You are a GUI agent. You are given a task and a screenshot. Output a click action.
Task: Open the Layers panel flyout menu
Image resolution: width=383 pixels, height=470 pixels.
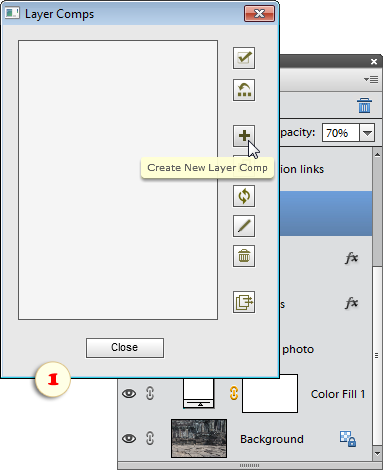[x=371, y=79]
